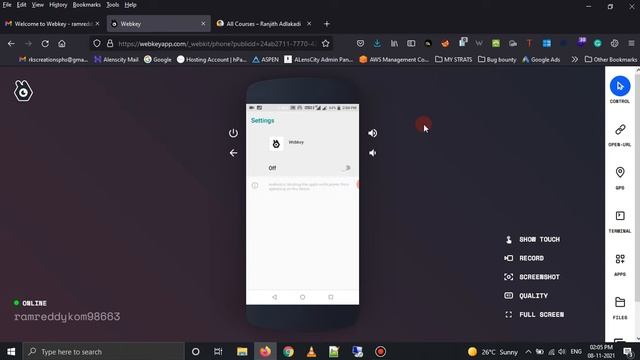This screenshot has width=640, height=360.
Task: Click the volume down icon beside phone
Action: pyautogui.click(x=372, y=153)
